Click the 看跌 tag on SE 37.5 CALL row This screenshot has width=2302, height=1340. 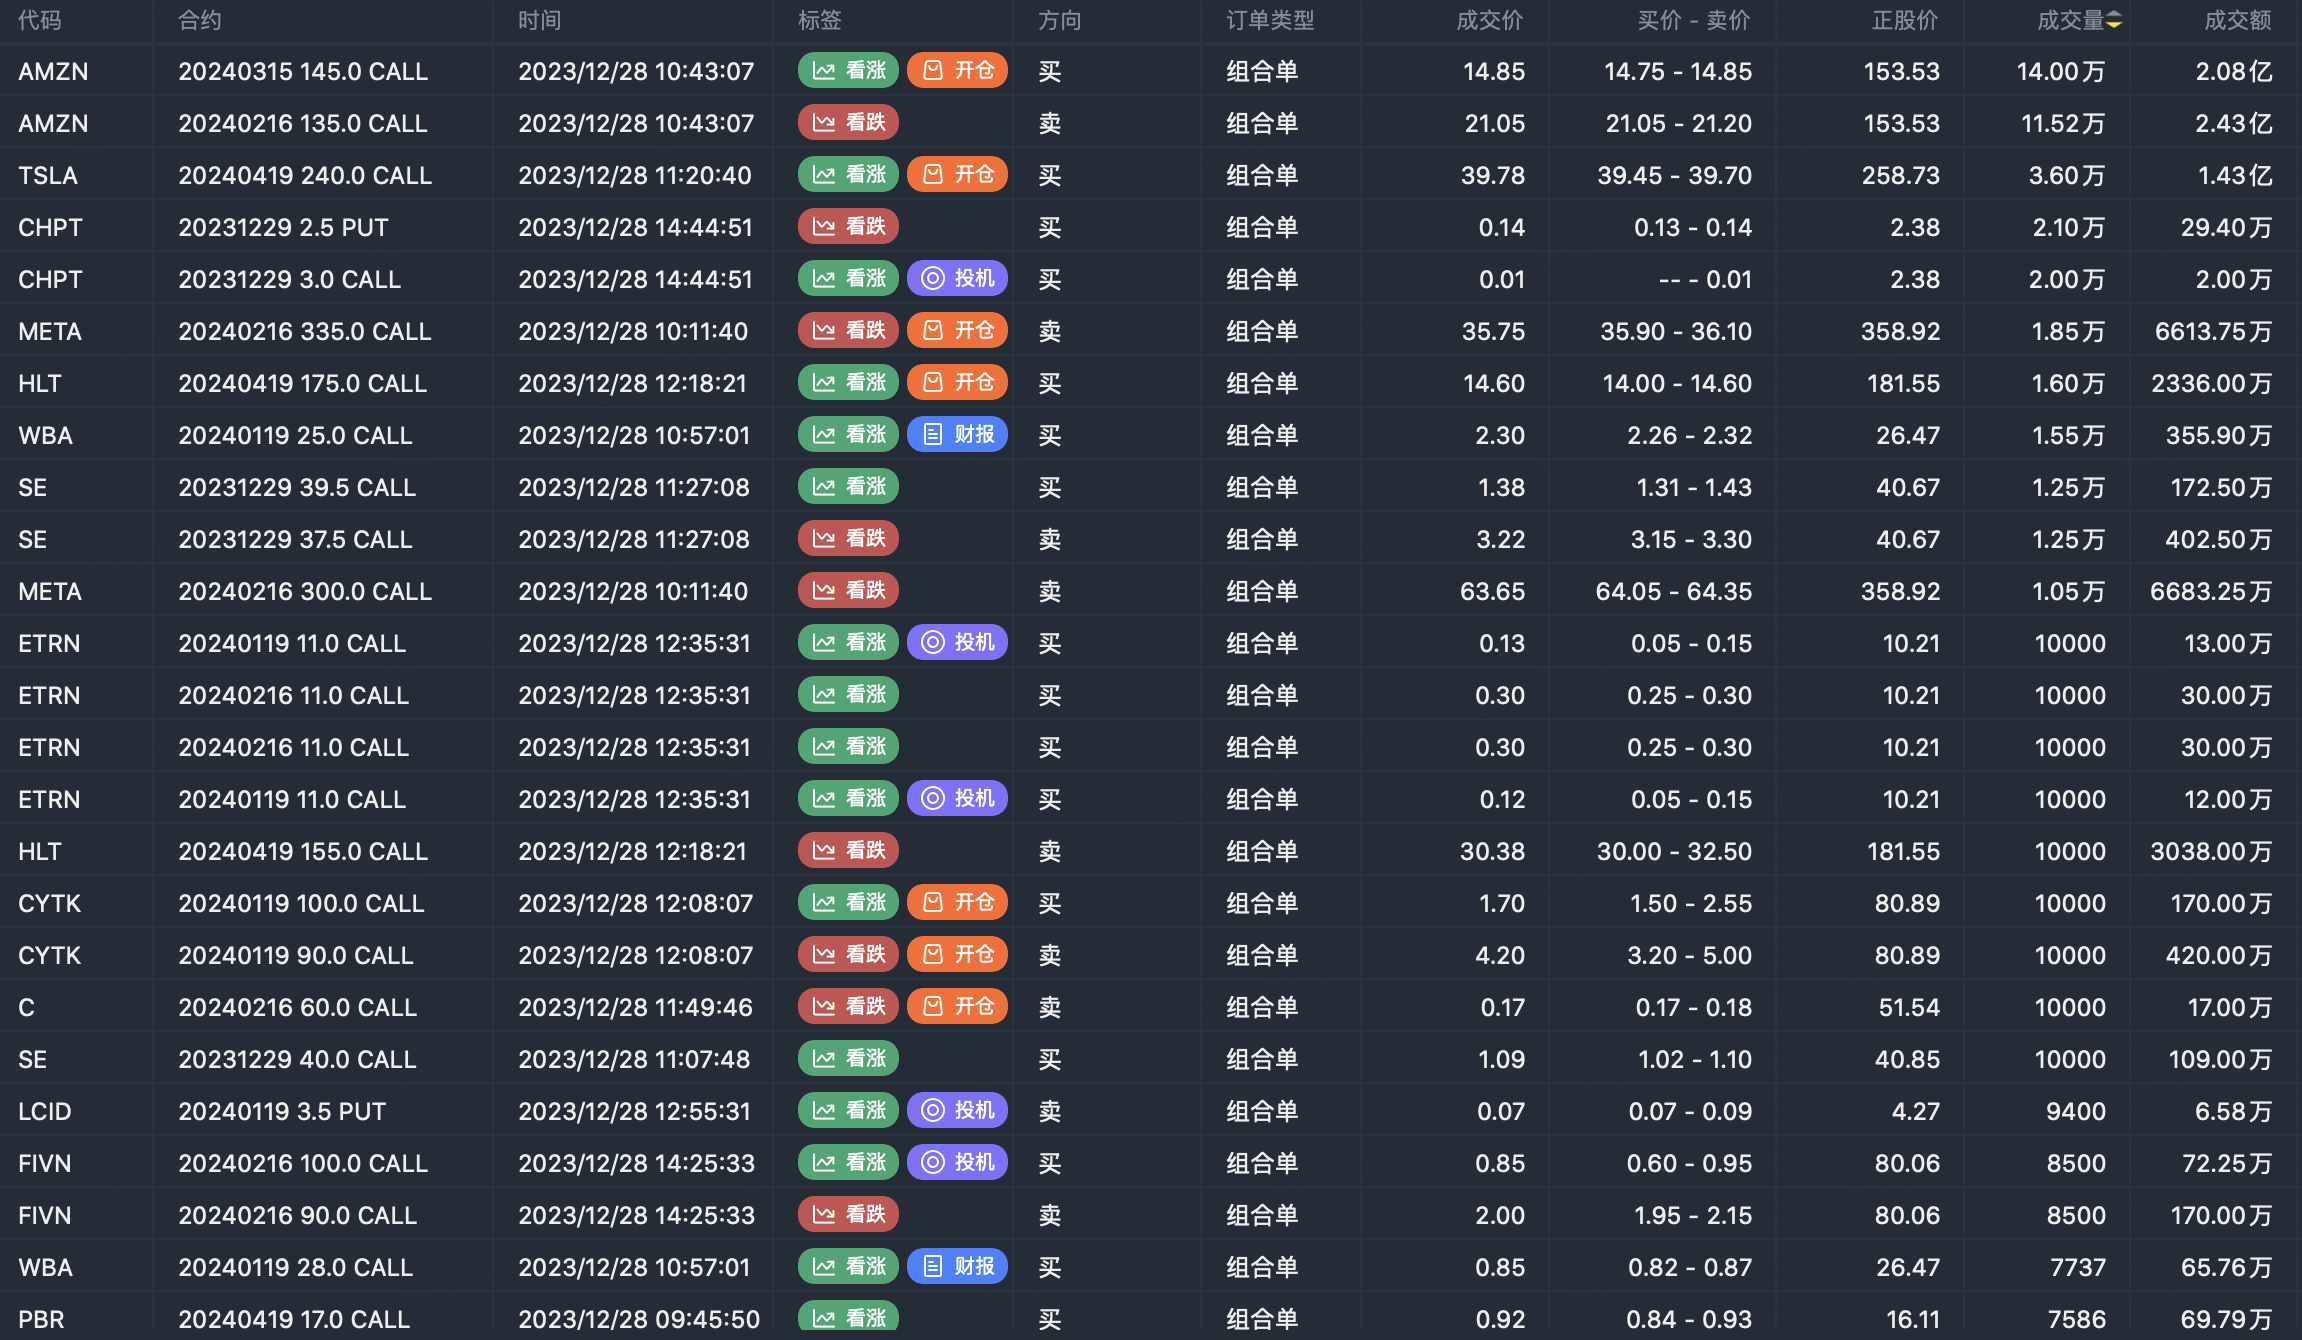tap(848, 538)
